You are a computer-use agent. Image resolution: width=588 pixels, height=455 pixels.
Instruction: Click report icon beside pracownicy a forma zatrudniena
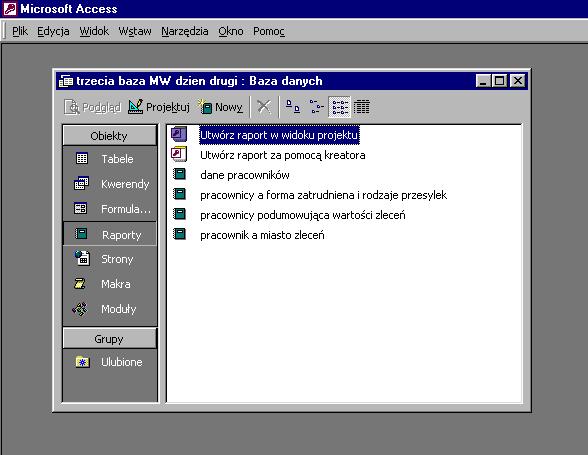click(179, 194)
